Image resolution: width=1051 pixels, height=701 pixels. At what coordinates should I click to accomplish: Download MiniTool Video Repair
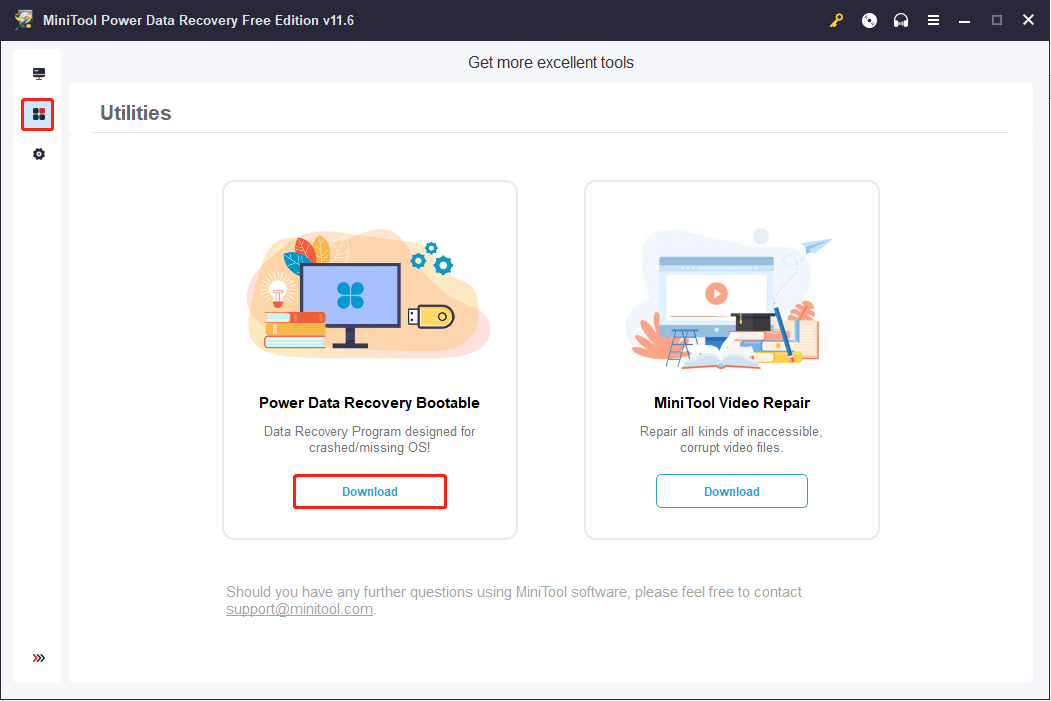coord(732,491)
